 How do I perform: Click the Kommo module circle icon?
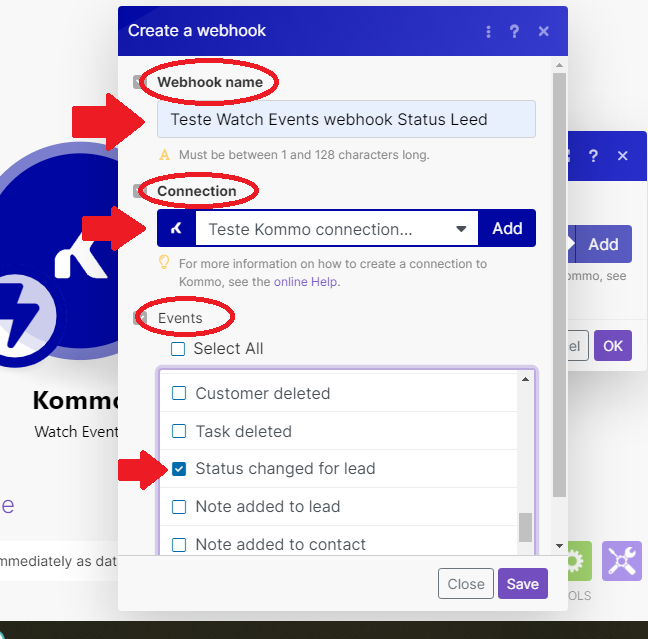pos(58,252)
